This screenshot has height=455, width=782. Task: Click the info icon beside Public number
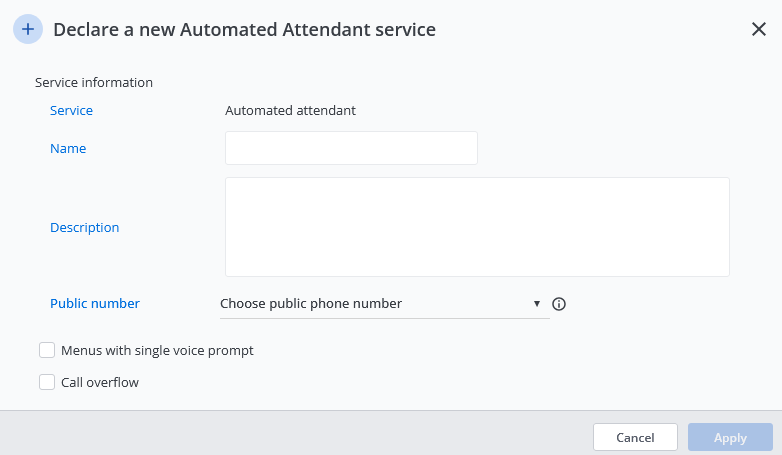pos(559,304)
